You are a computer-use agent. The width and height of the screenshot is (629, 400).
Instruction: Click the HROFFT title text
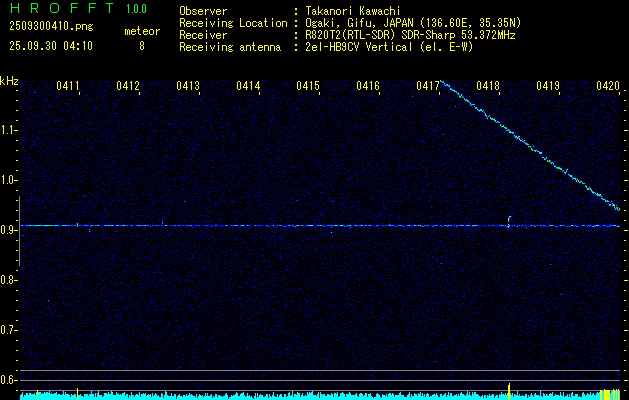[x=55, y=9]
